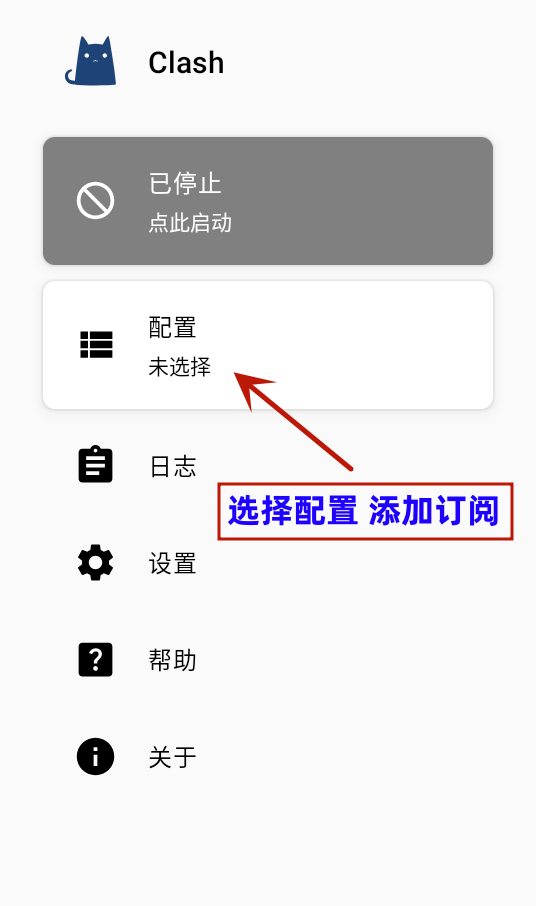536x906 pixels.
Task: Click the 已停止 status label
Action: (x=185, y=184)
